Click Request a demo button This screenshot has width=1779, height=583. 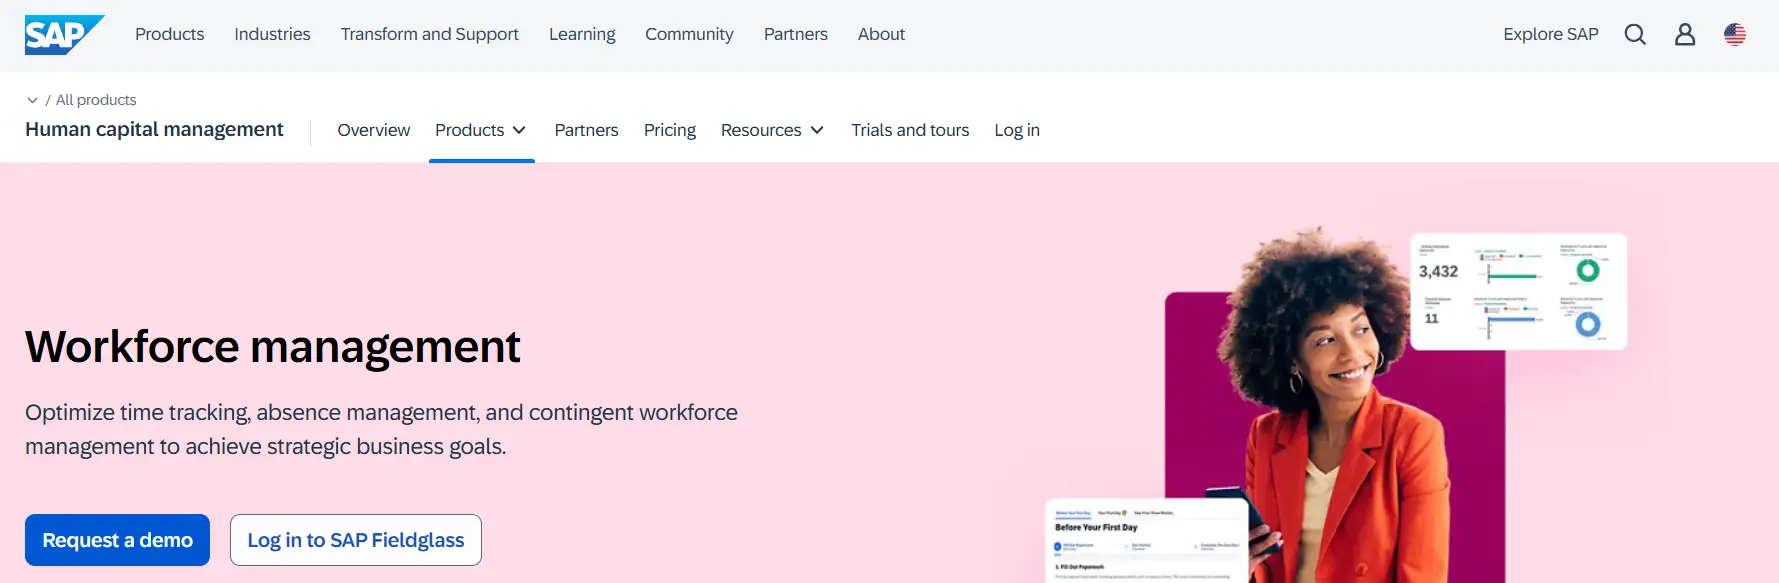[x=117, y=540]
